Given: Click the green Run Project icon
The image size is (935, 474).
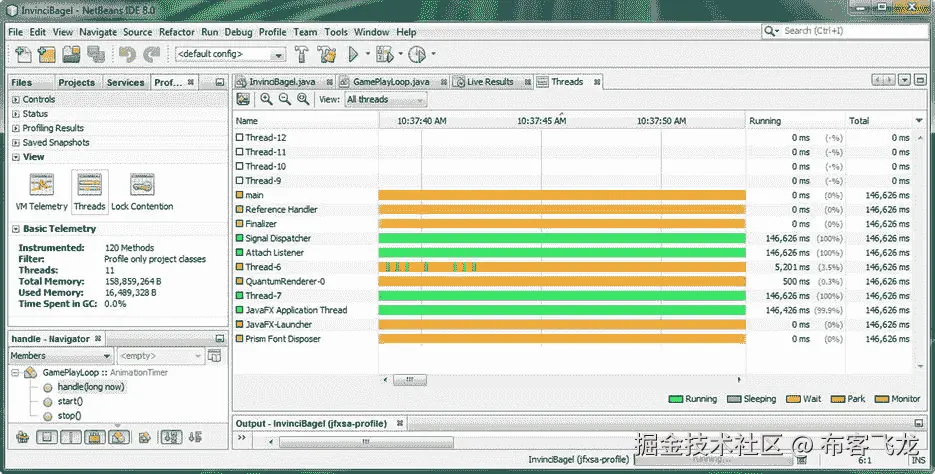Looking at the screenshot, I should coord(353,54).
